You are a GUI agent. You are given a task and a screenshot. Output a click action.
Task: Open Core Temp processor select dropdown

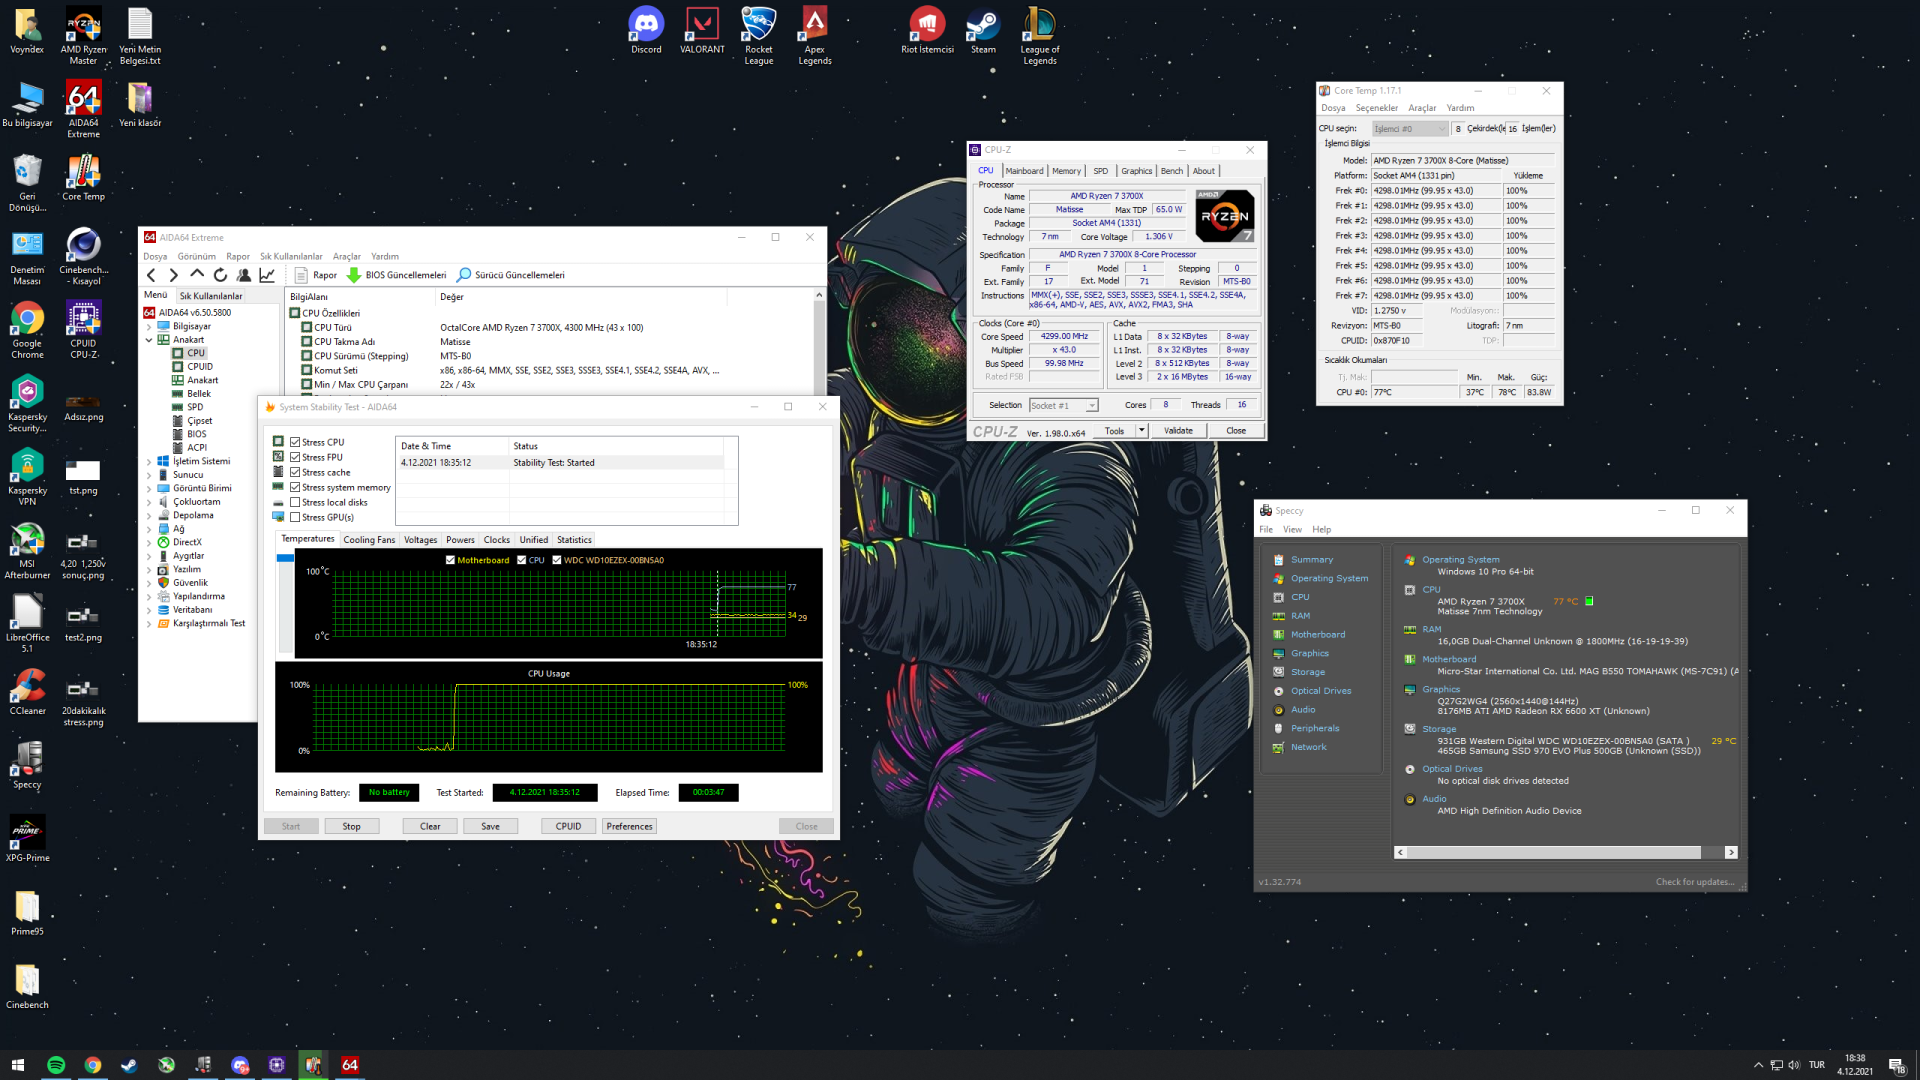tap(1410, 129)
